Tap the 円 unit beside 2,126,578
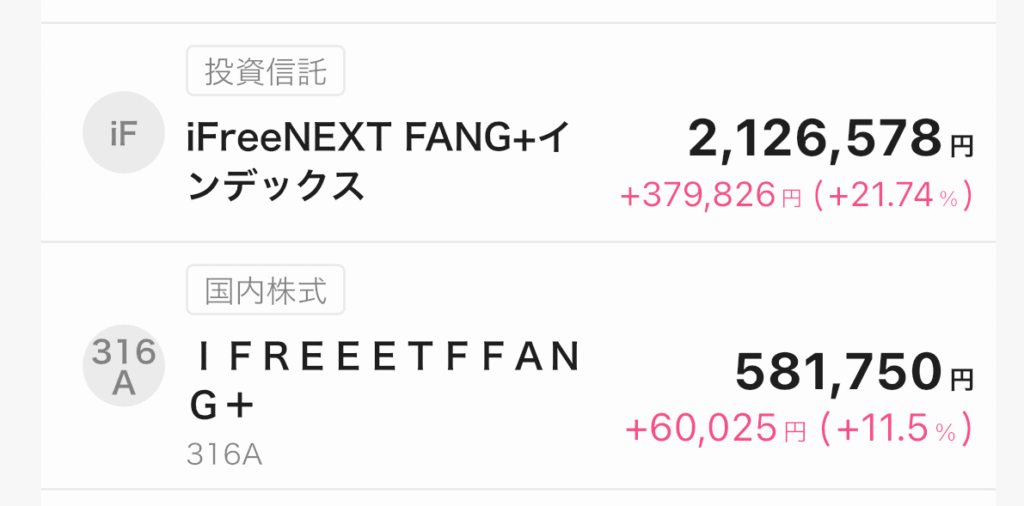The height and width of the screenshot is (506, 1024). point(961,147)
